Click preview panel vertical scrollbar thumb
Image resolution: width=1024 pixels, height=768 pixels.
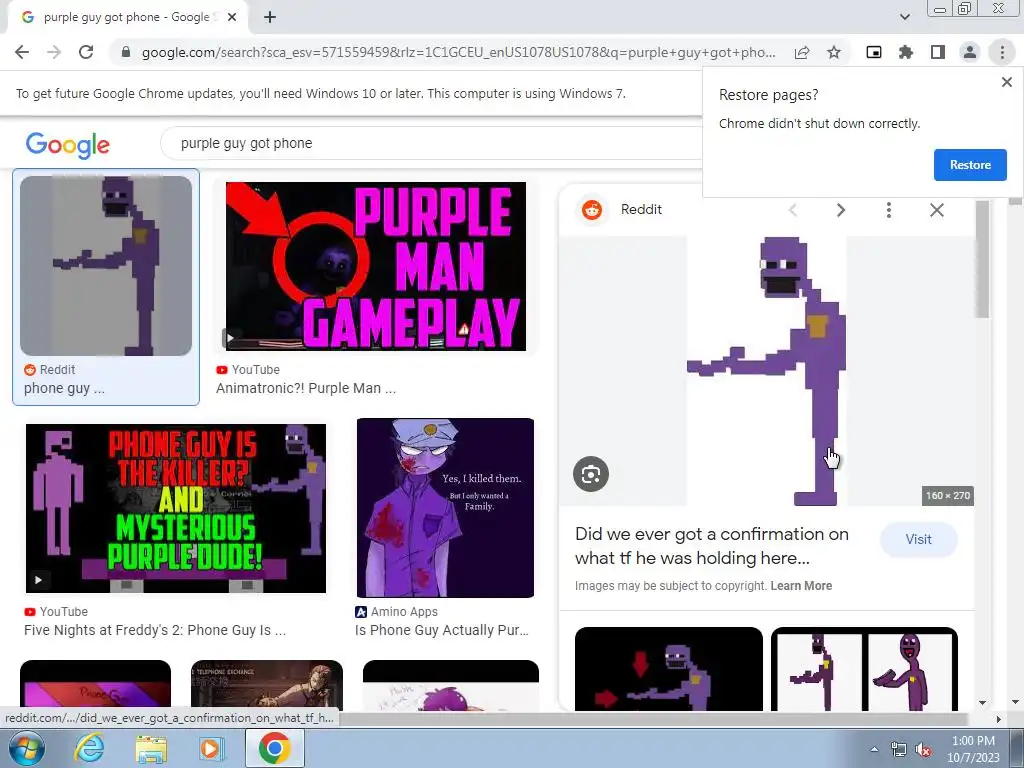(x=982, y=260)
